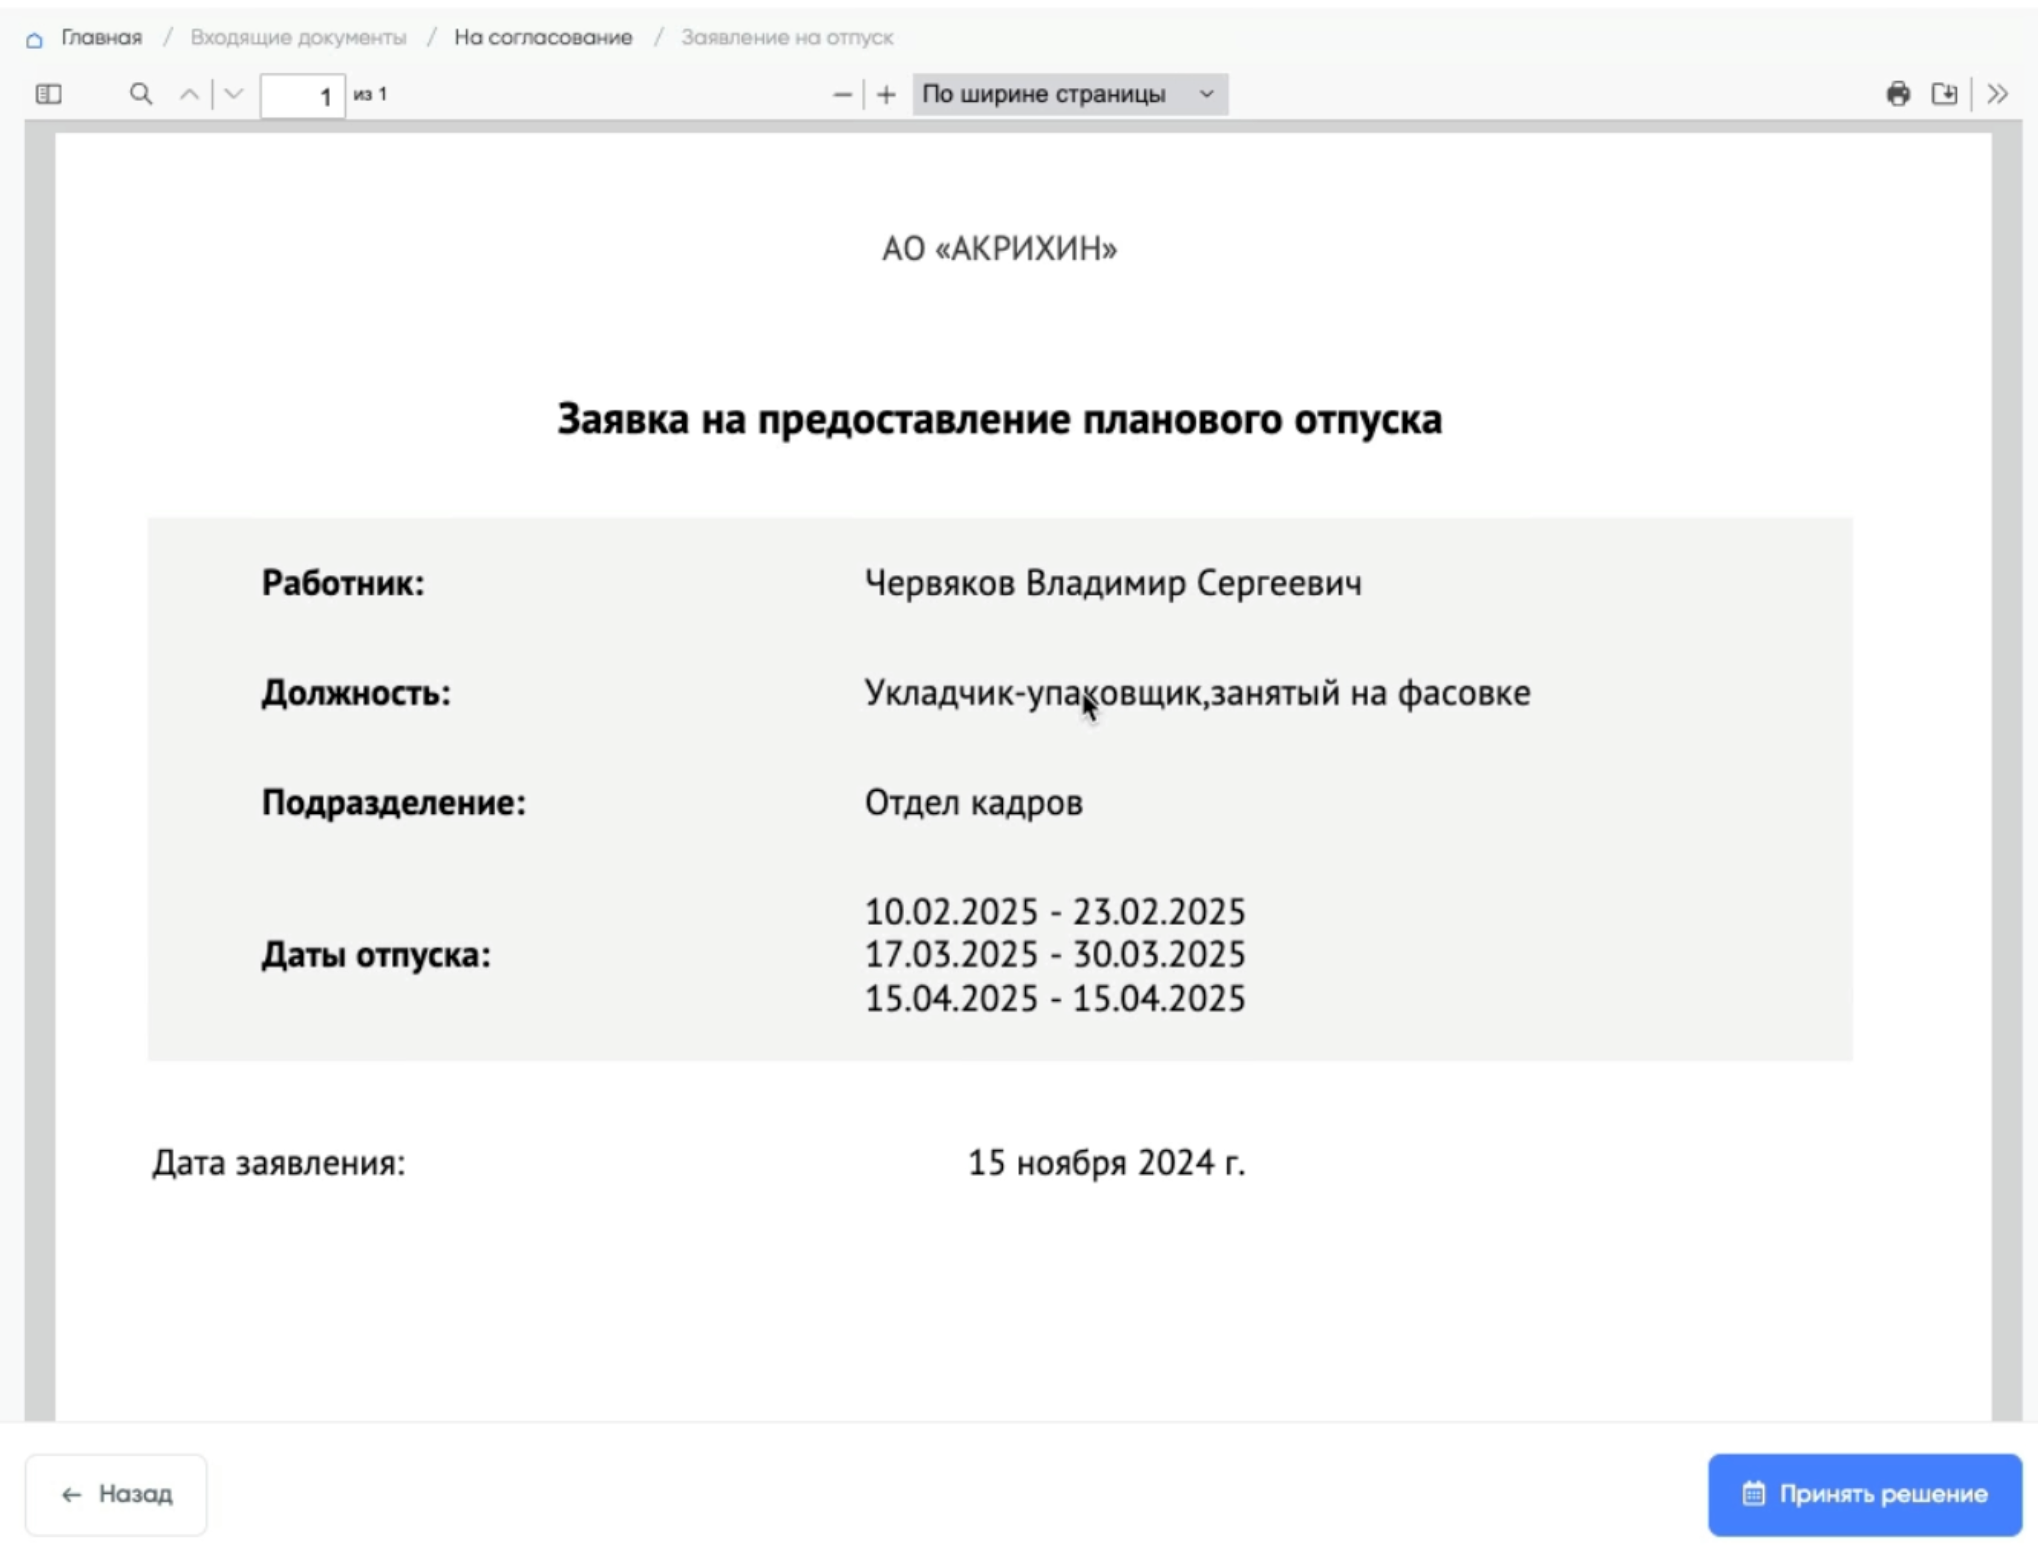Print the vacation request document
Viewport: 2038px width, 1550px height.
[x=1898, y=94]
